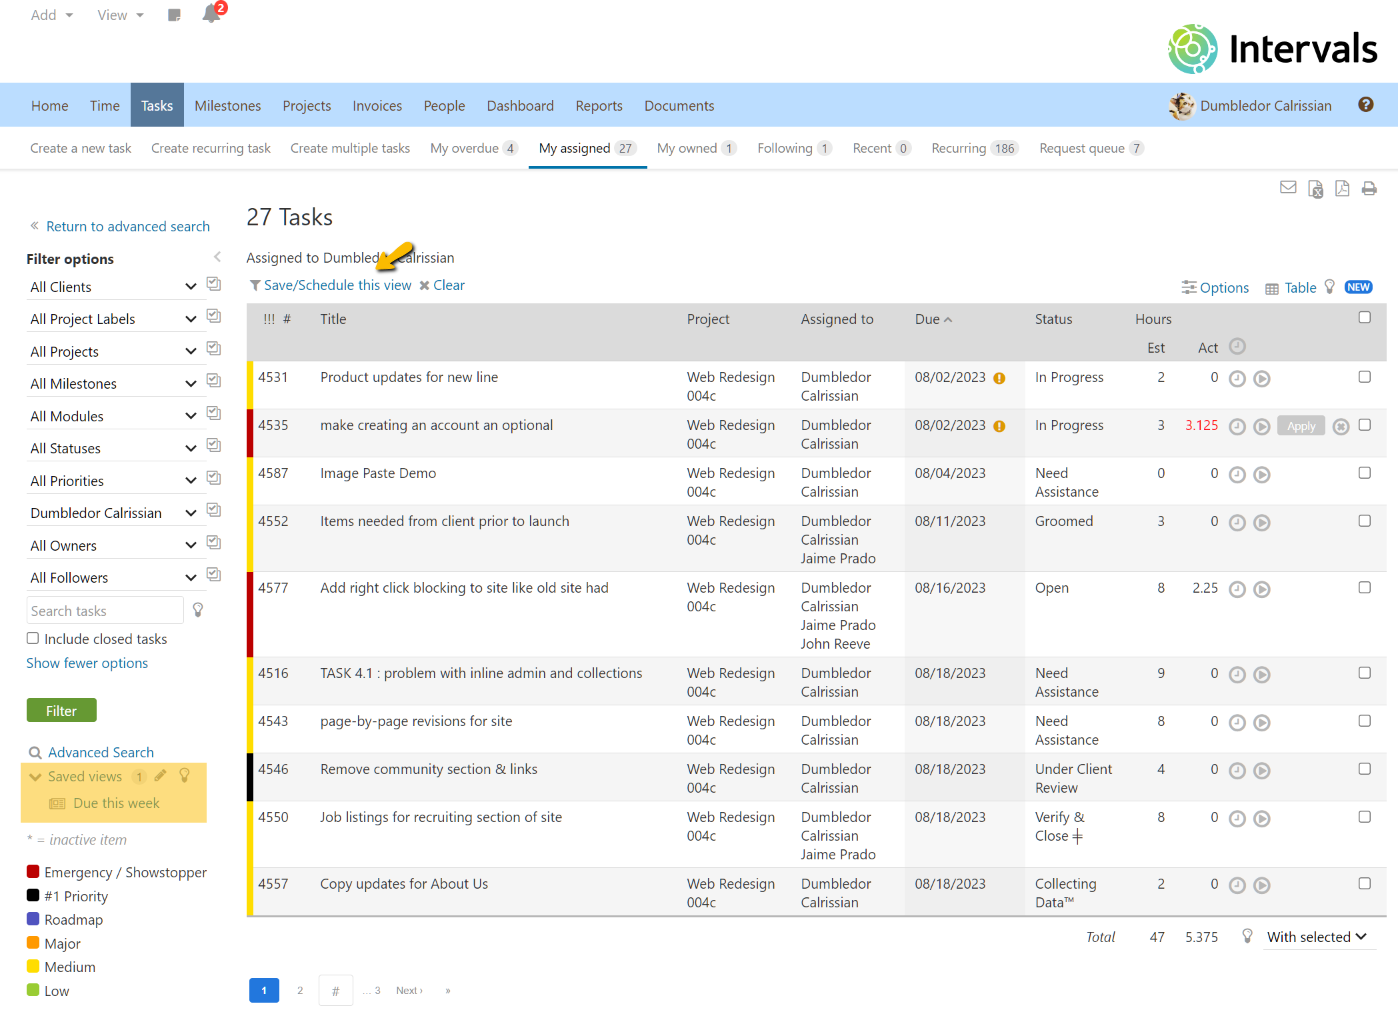Click Save/Schedule this view link

(x=337, y=285)
